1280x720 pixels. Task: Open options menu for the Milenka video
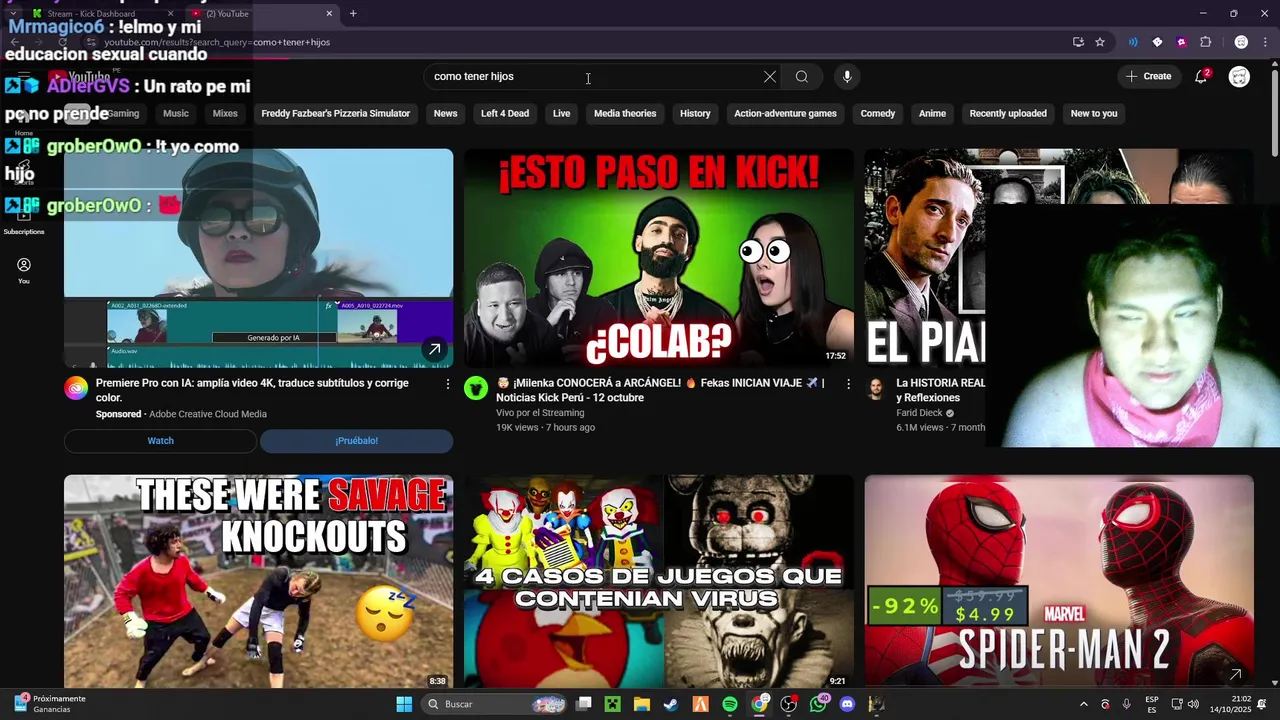pos(848,384)
